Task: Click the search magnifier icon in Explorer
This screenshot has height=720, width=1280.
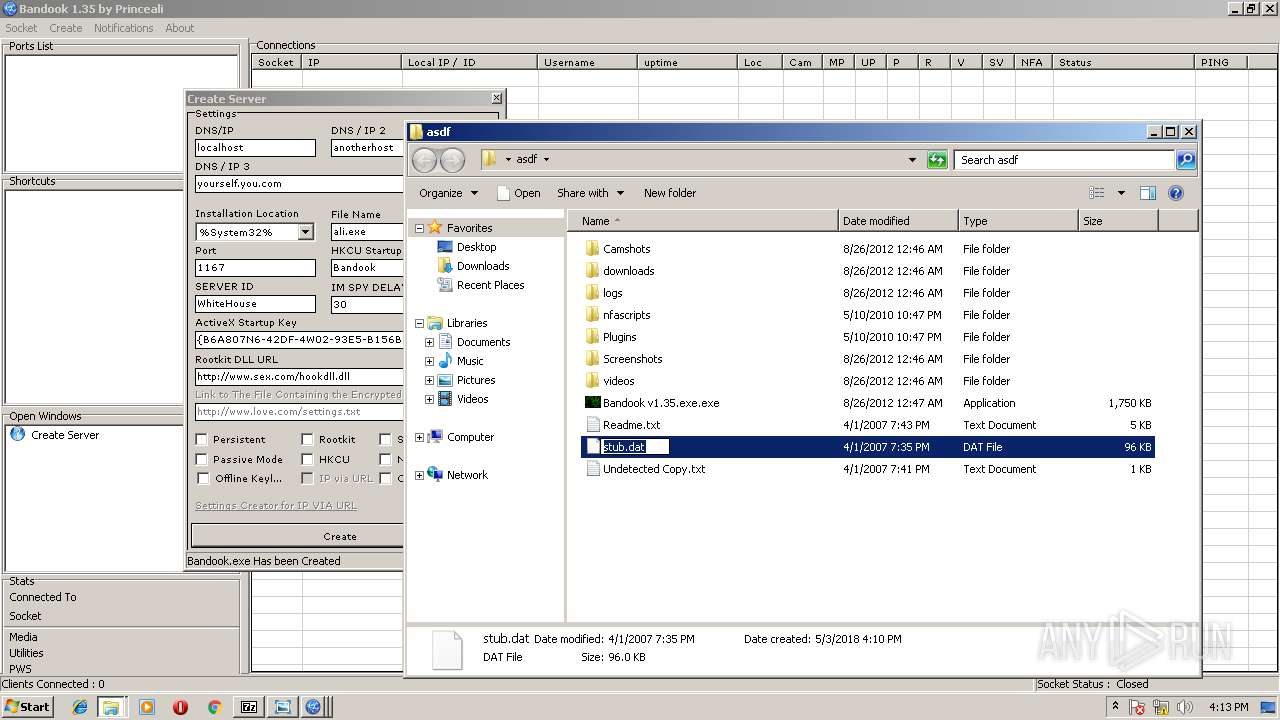Action: pyautogui.click(x=1186, y=160)
